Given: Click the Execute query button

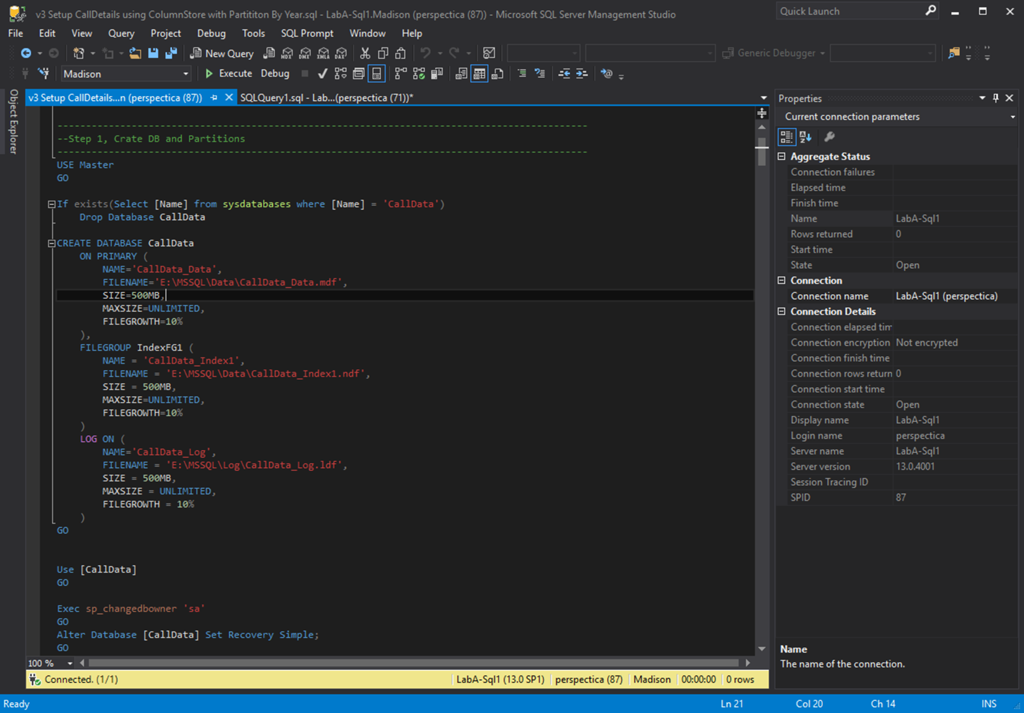Looking at the screenshot, I should [228, 74].
